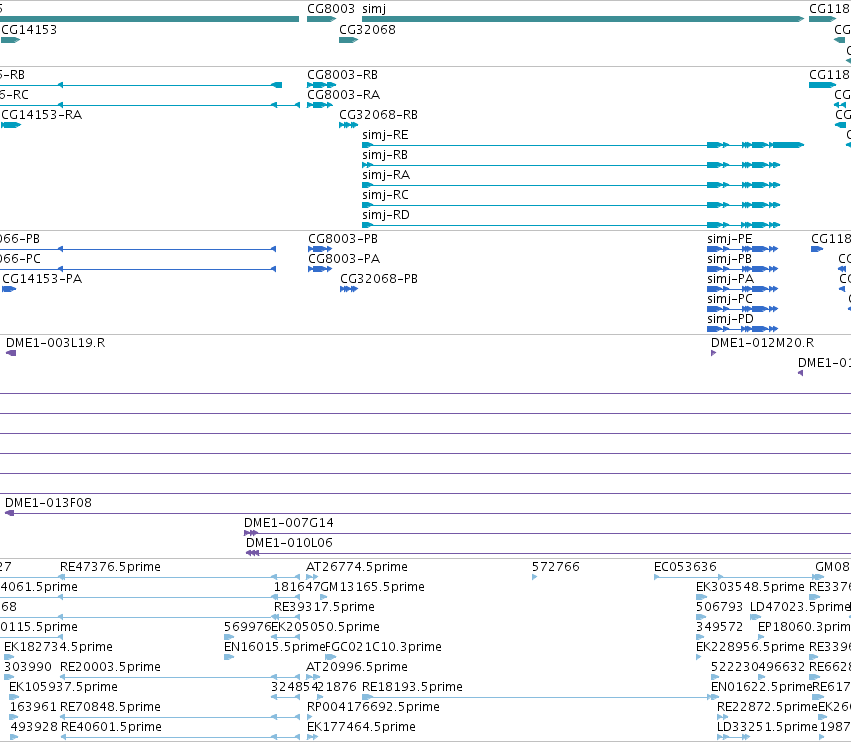
Task: Select feature 572766
Action: click(556, 567)
